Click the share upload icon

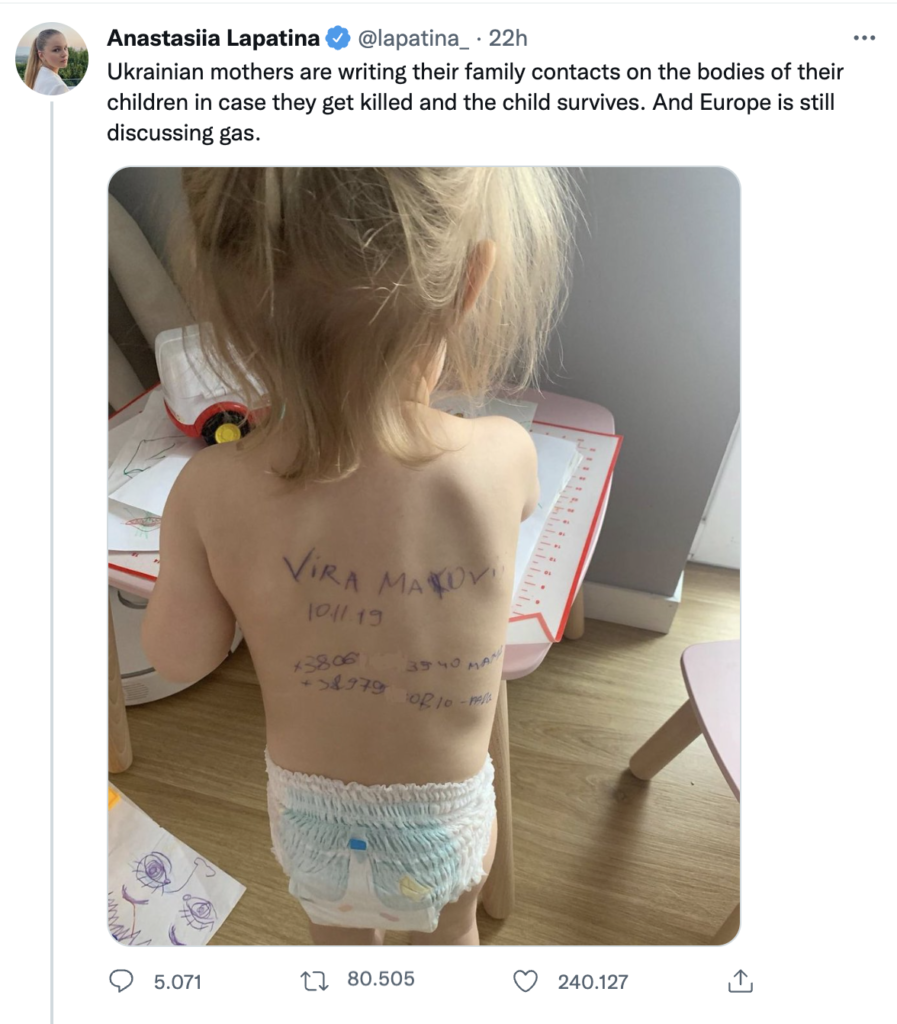740,981
